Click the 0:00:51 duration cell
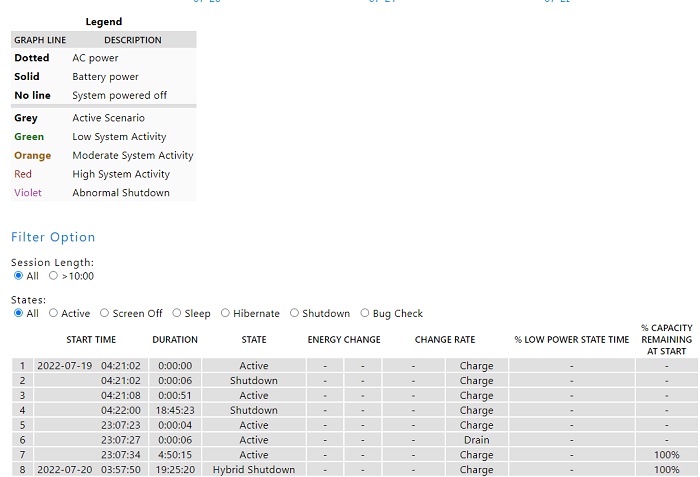 coord(175,395)
